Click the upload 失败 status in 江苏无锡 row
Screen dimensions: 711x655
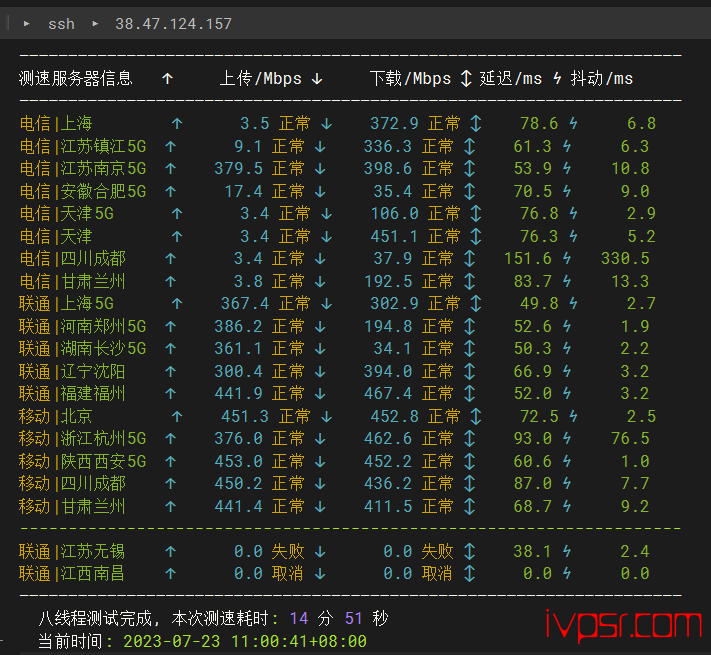(288, 552)
